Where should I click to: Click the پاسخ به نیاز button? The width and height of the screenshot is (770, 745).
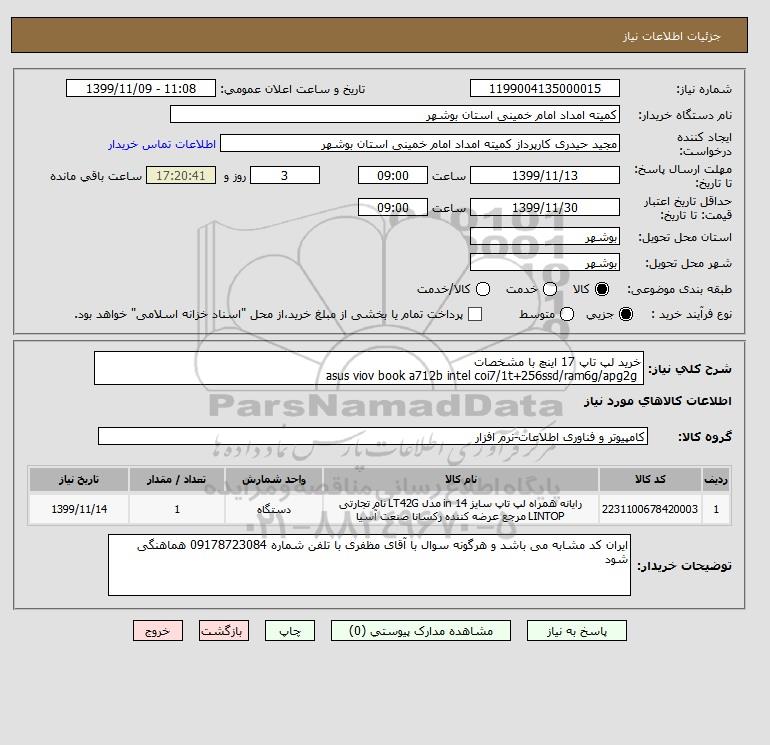click(x=577, y=631)
